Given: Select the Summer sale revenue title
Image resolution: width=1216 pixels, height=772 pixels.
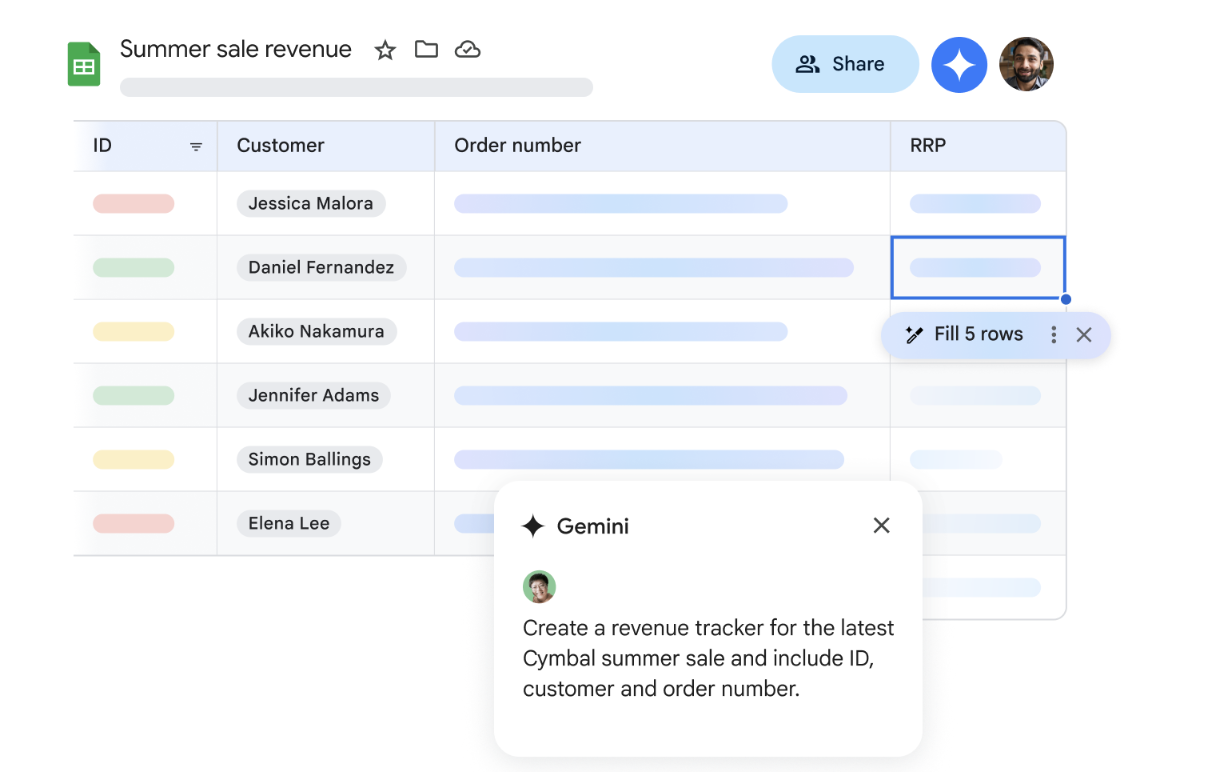Looking at the screenshot, I should point(236,49).
